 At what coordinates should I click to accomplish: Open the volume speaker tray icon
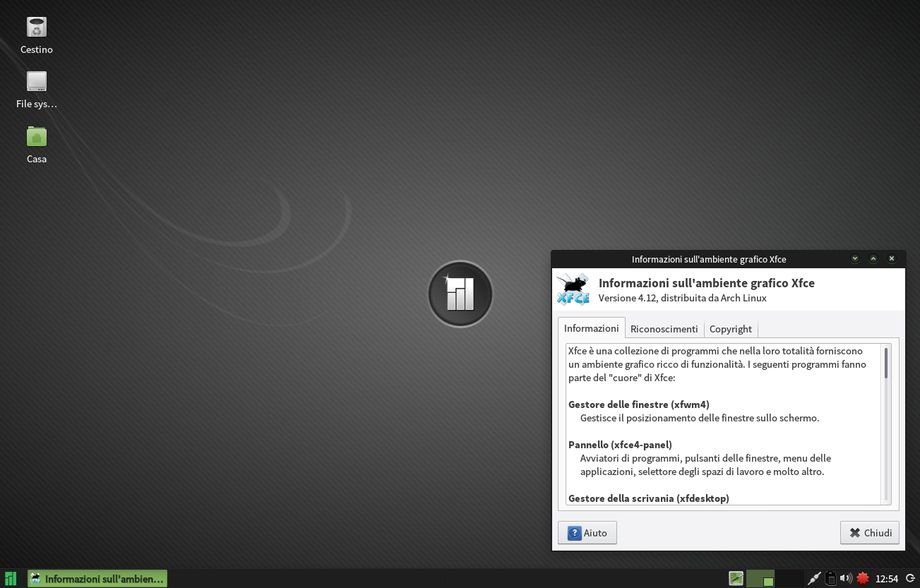coord(846,578)
